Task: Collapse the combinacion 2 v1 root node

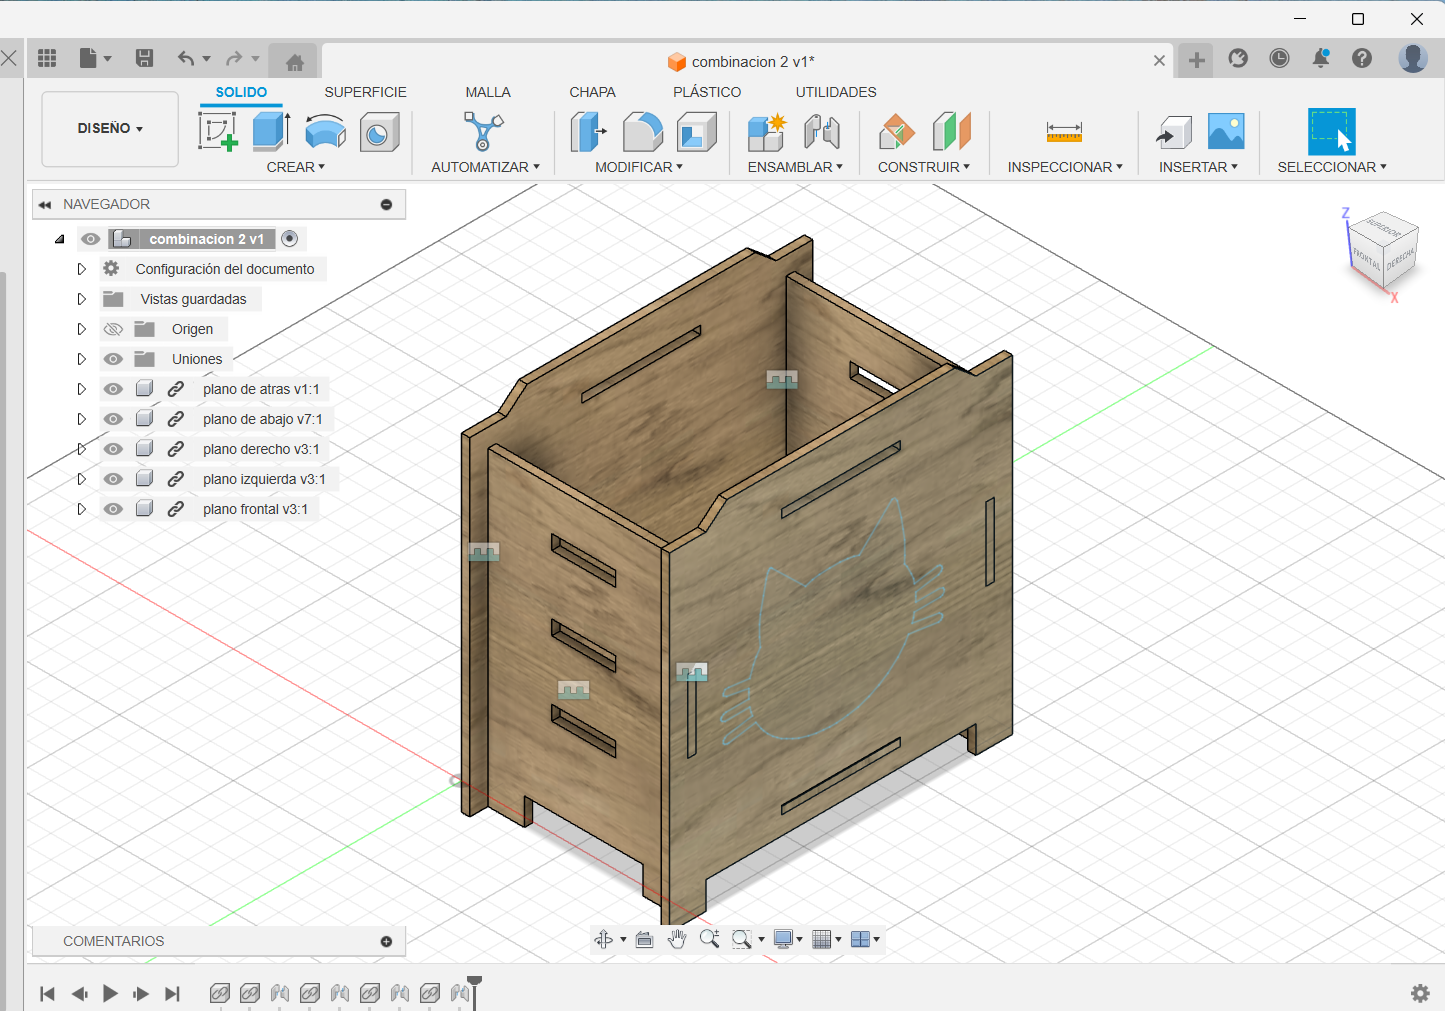Action: [x=60, y=239]
